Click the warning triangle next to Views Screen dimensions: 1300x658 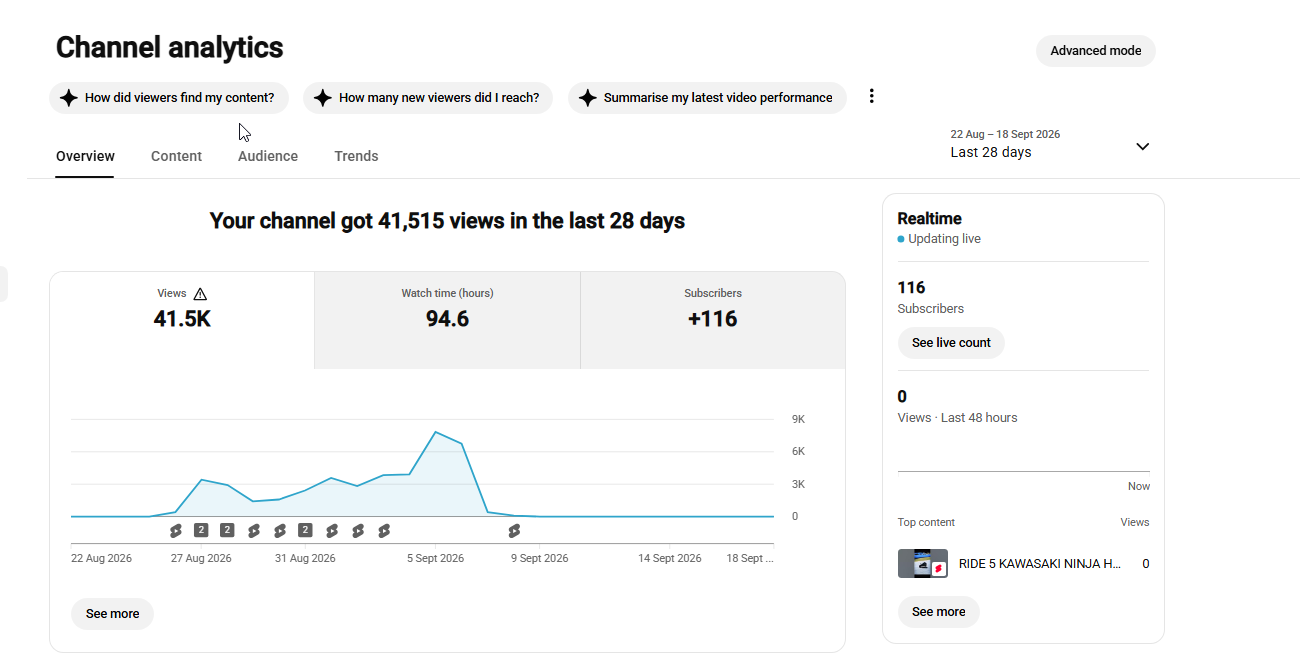point(200,294)
